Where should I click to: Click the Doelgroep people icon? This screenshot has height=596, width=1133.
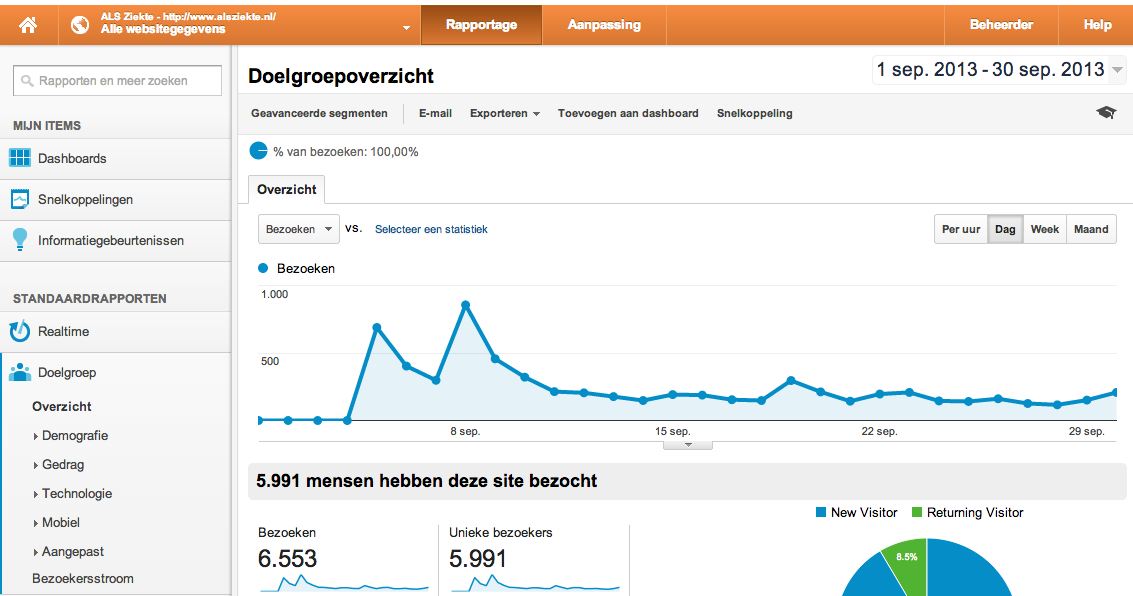(20, 372)
